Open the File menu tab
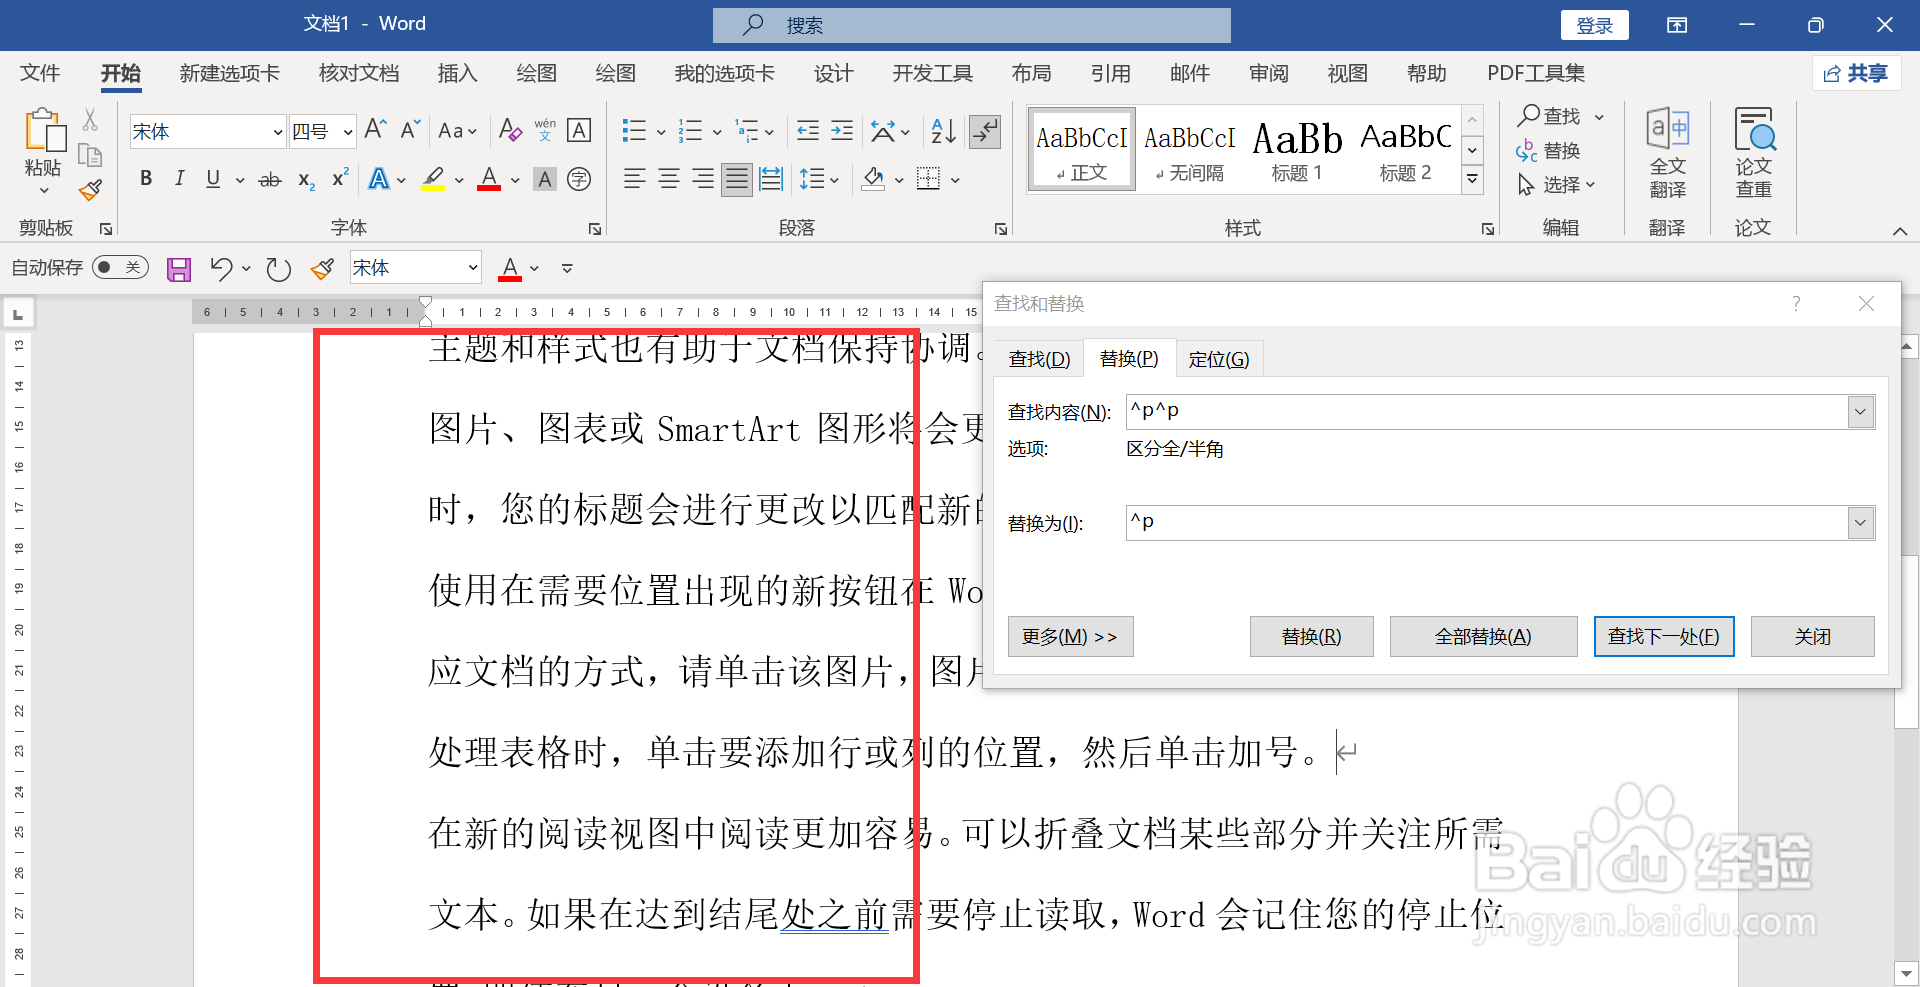The width and height of the screenshot is (1920, 987). (x=40, y=73)
